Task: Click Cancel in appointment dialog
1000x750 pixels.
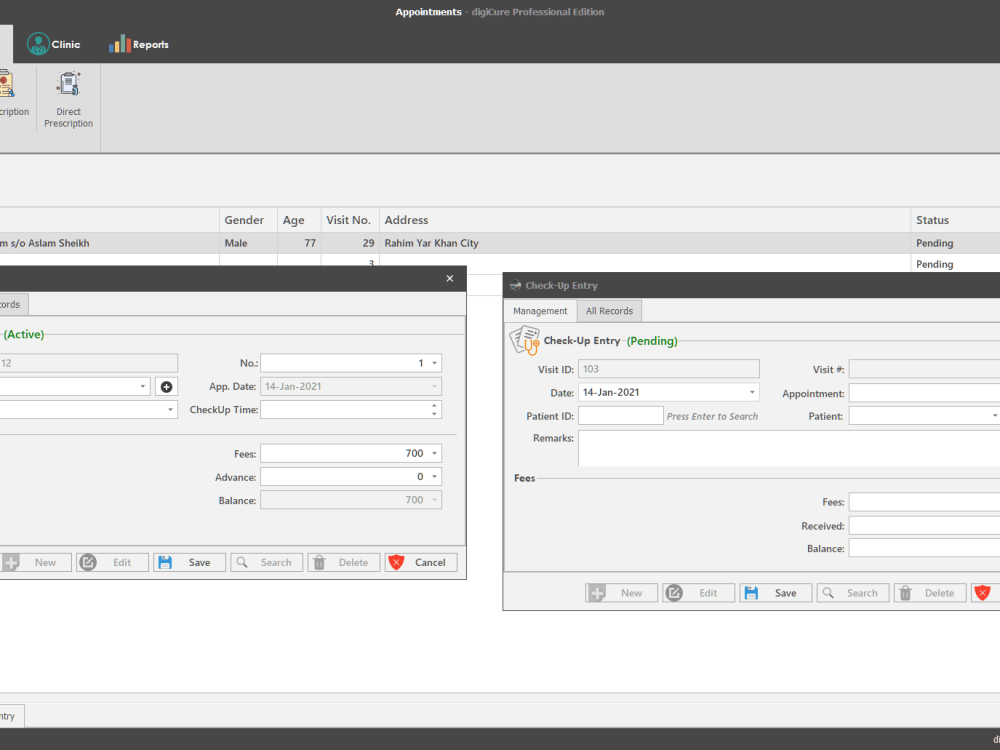Action: point(421,562)
